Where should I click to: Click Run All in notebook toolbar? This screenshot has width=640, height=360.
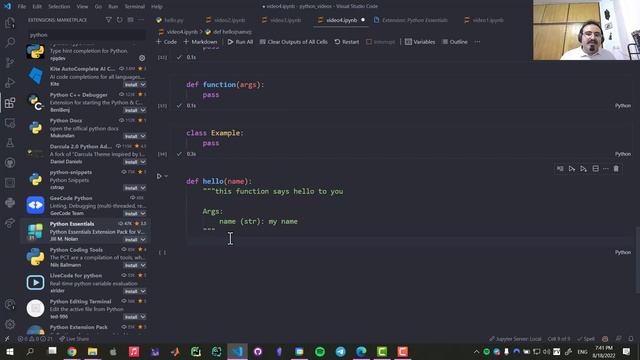click(240, 42)
